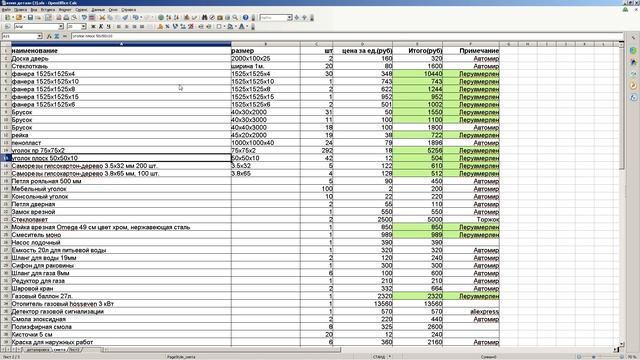Open Find & Replace binoculars icon

204,18
